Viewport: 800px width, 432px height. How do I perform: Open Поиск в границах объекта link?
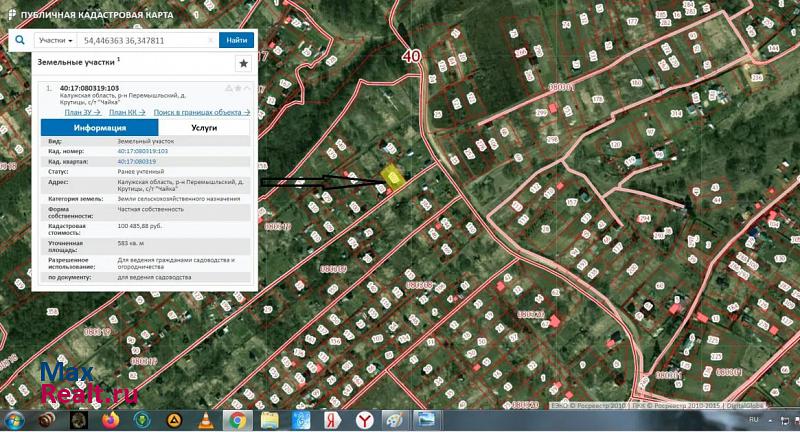point(201,112)
